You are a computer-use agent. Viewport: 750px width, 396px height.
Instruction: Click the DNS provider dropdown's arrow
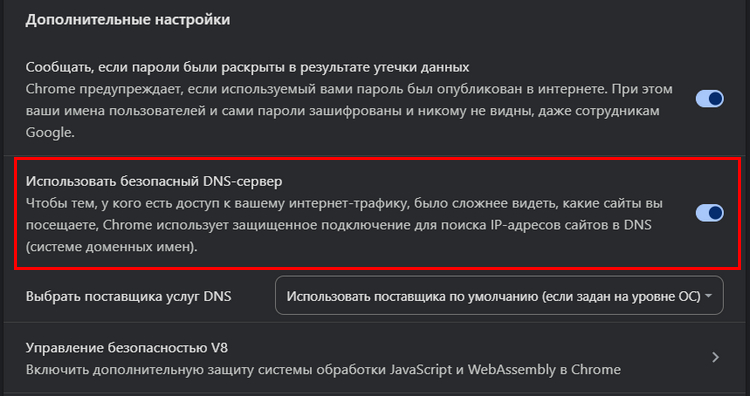click(x=708, y=296)
